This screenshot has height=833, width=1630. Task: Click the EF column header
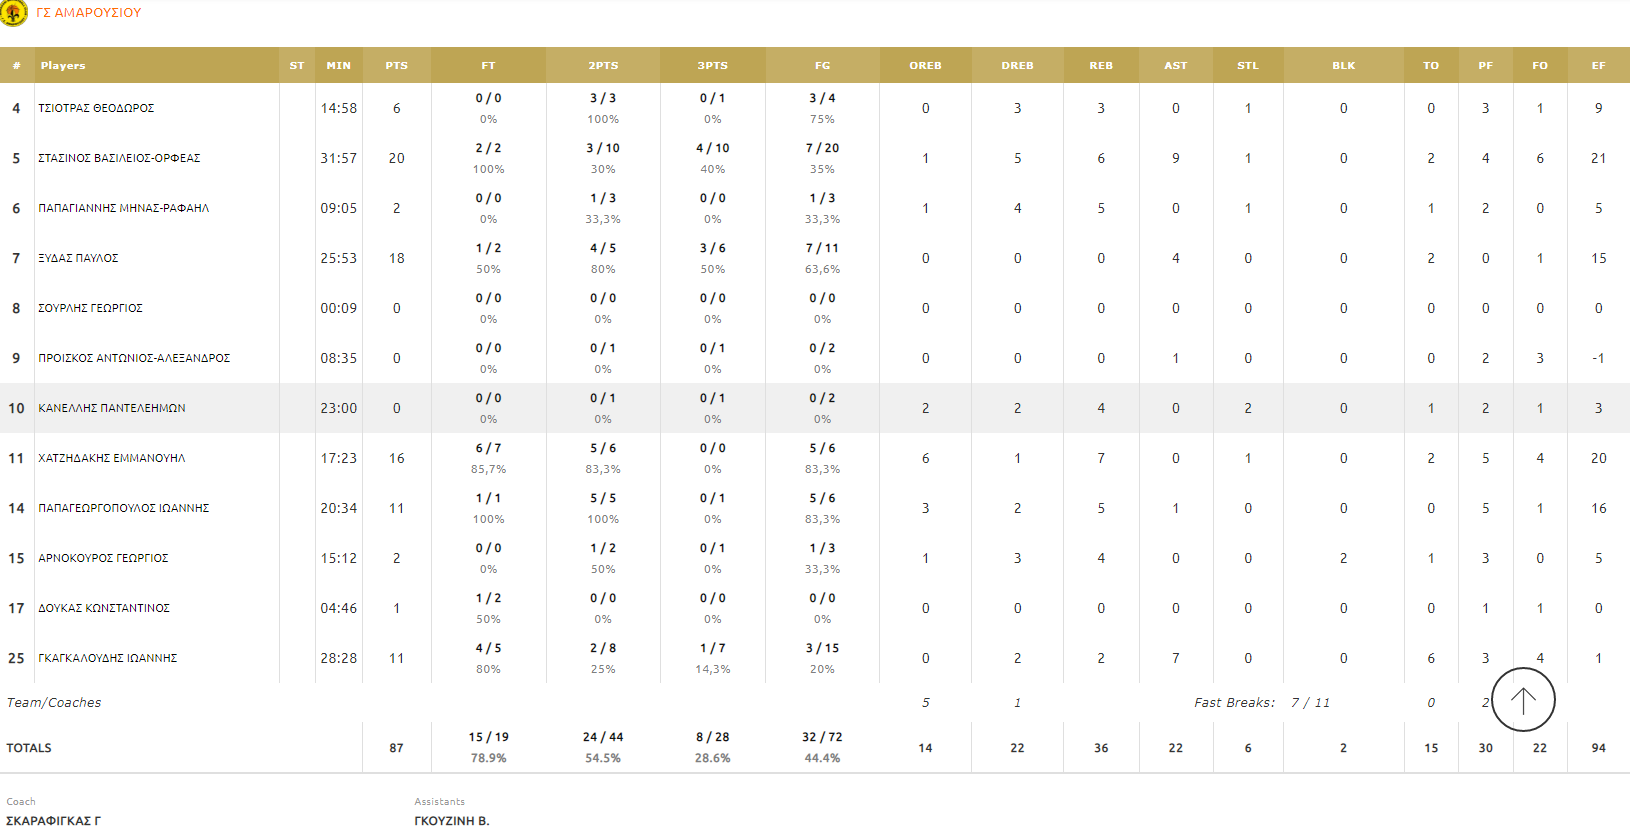coord(1598,66)
